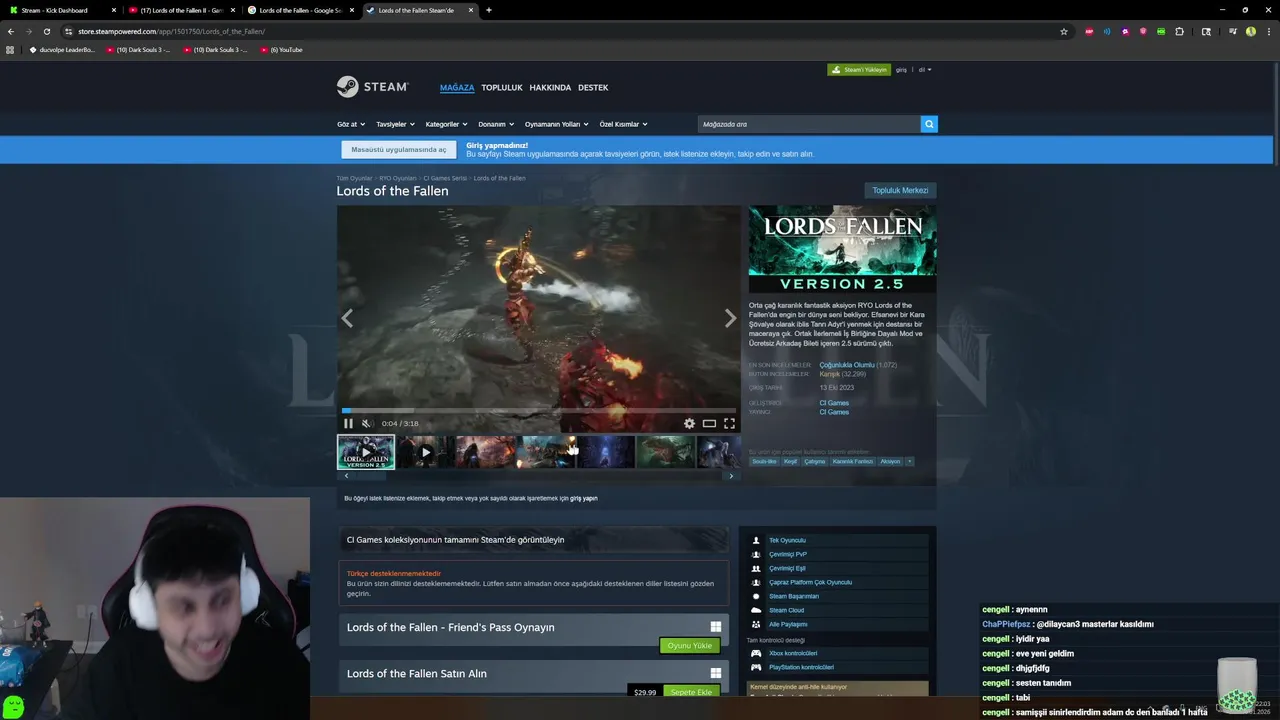Switch to Stream - Kick Dashboard tab
The image size is (1280, 720).
click(62, 10)
